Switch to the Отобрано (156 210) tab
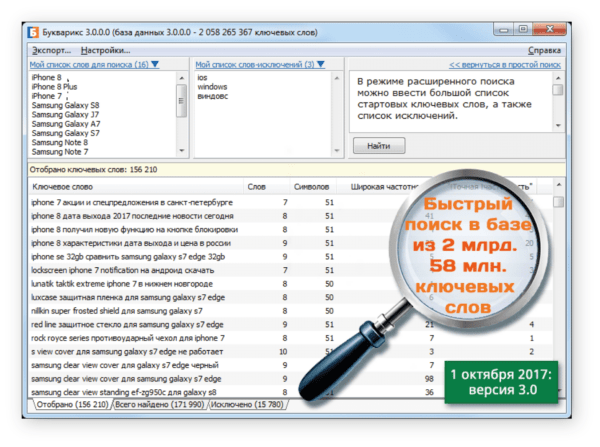 click(73, 405)
